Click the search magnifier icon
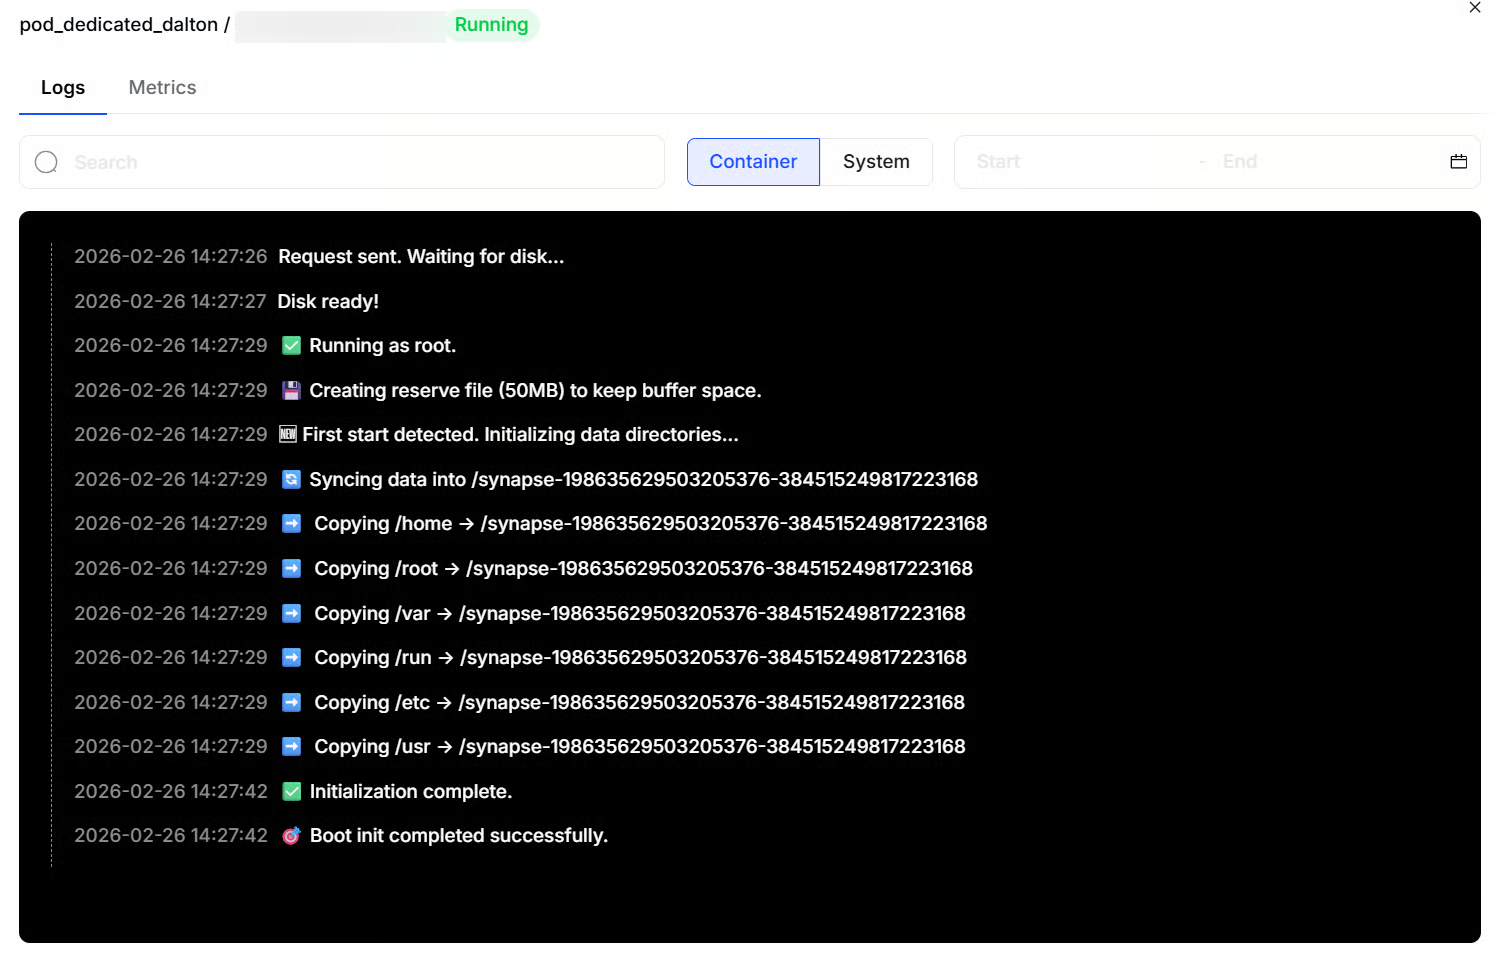The image size is (1498, 962). (46, 162)
